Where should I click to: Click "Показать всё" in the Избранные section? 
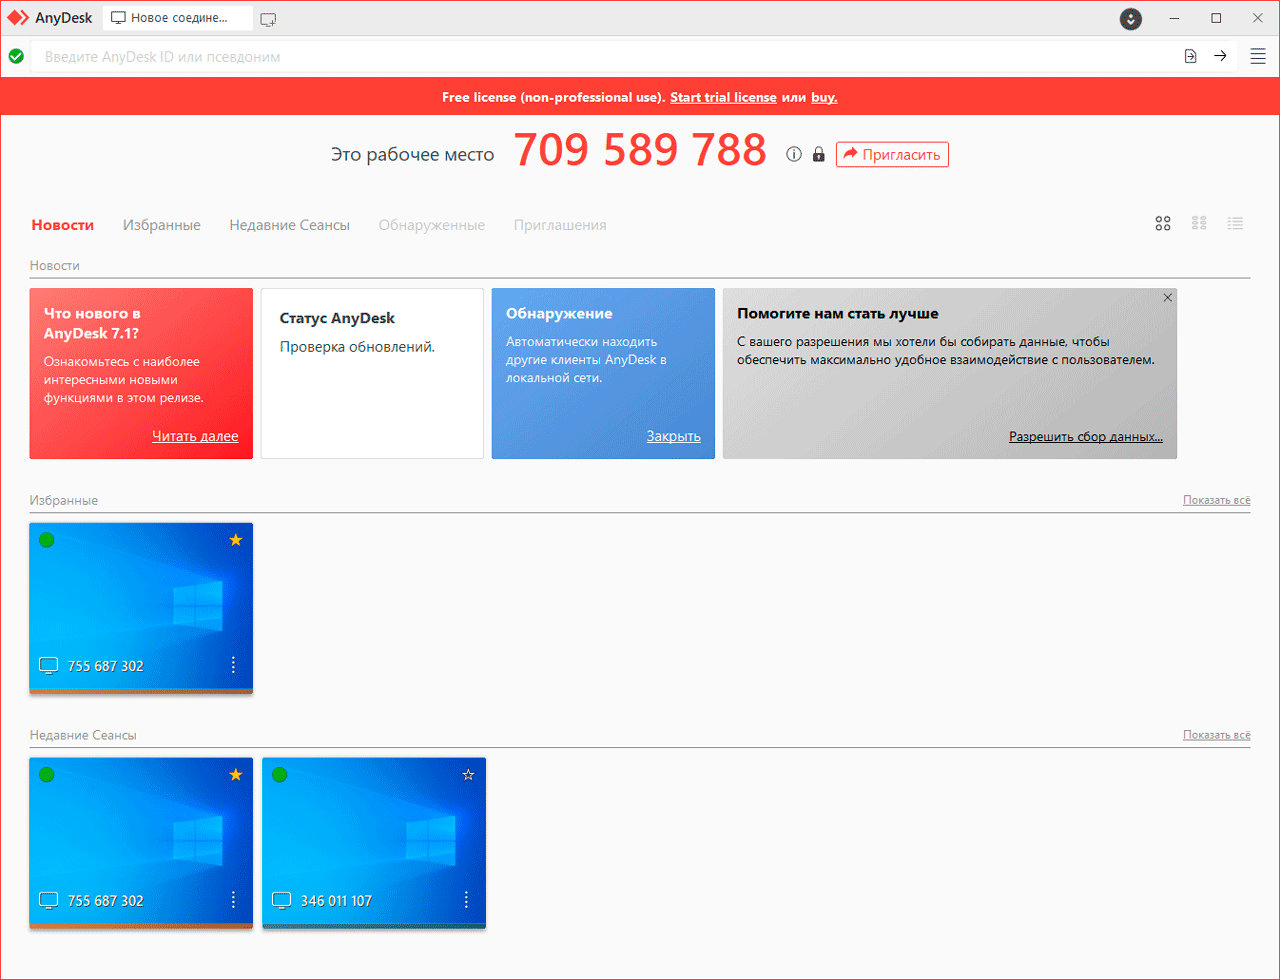[1216, 500]
